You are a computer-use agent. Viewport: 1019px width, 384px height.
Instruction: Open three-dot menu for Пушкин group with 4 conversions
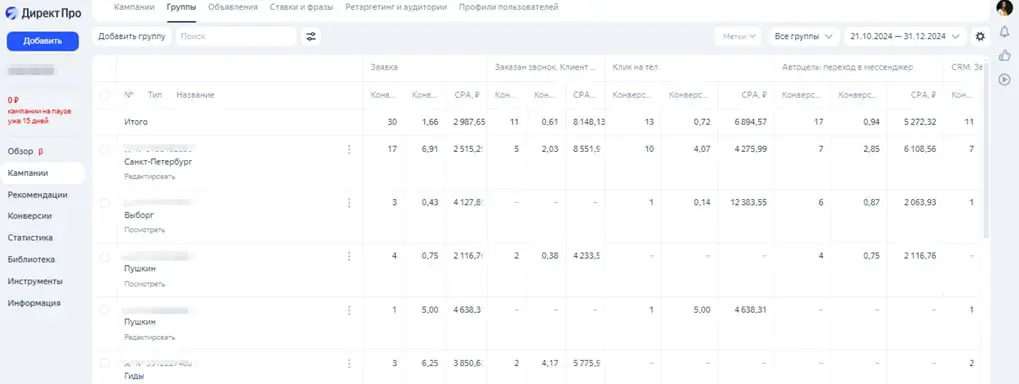point(349,256)
